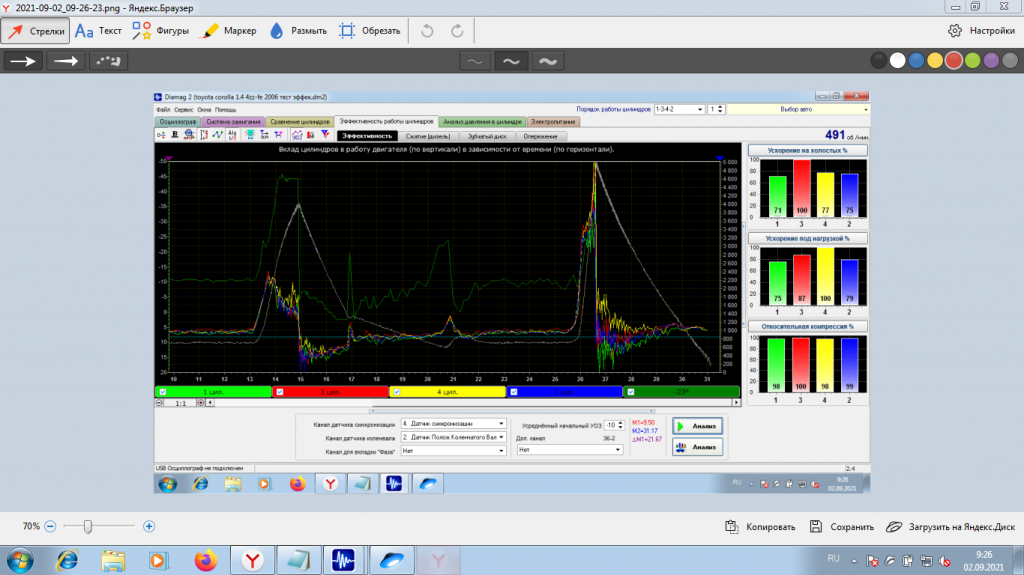Toggle the blue 2 цил. checkbox in Diamag

(x=513, y=392)
